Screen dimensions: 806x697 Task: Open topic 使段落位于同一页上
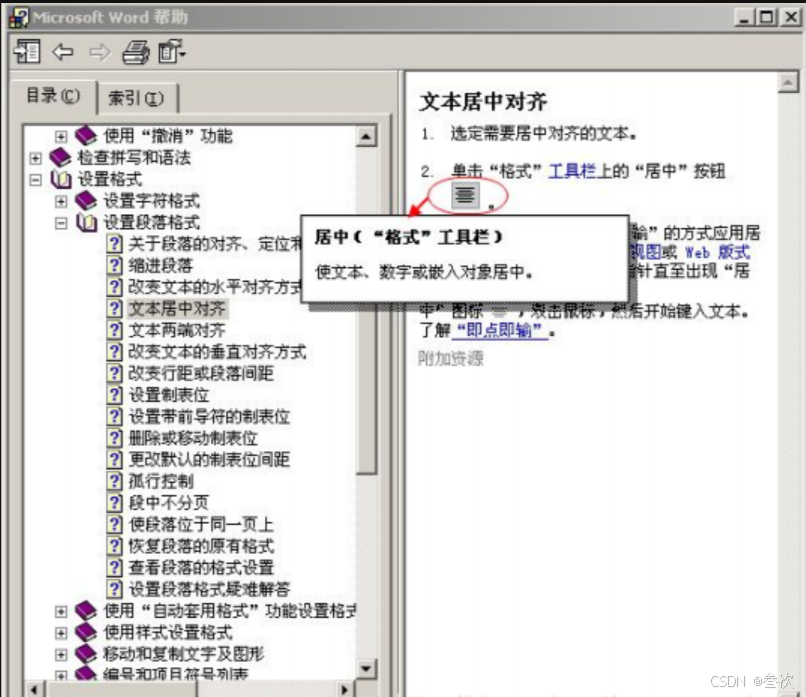[201, 524]
